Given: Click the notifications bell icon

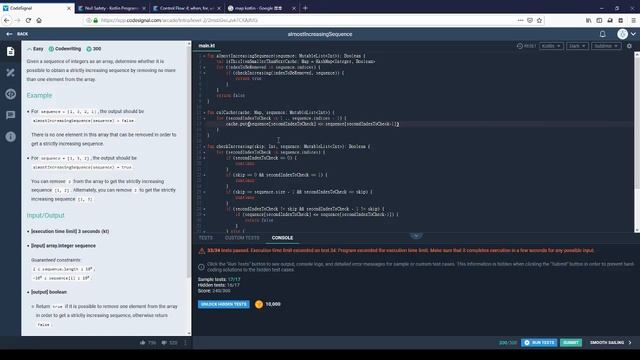Looking at the screenshot, I should coord(602,34).
